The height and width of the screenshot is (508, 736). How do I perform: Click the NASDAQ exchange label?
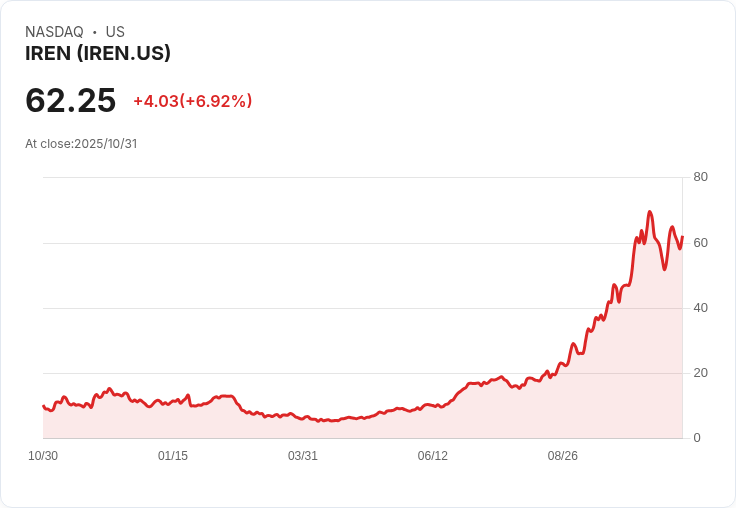tap(54, 31)
